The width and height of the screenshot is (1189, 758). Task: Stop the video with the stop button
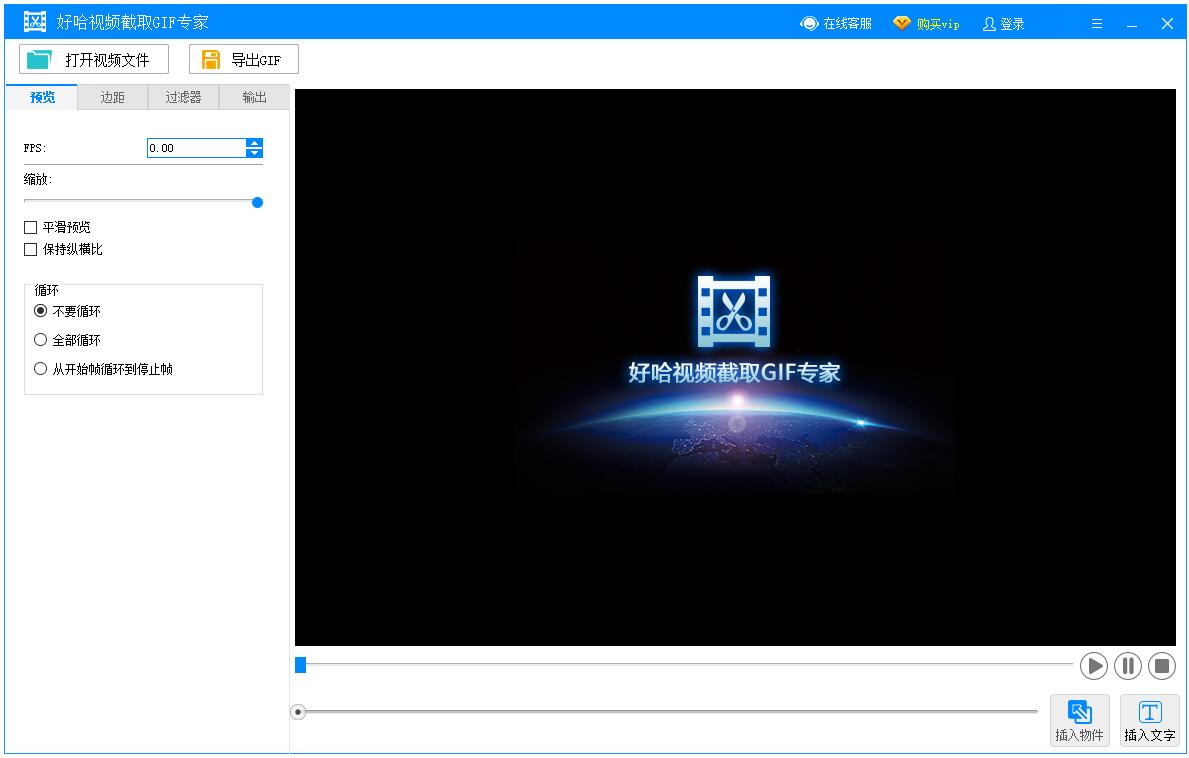pos(1161,666)
